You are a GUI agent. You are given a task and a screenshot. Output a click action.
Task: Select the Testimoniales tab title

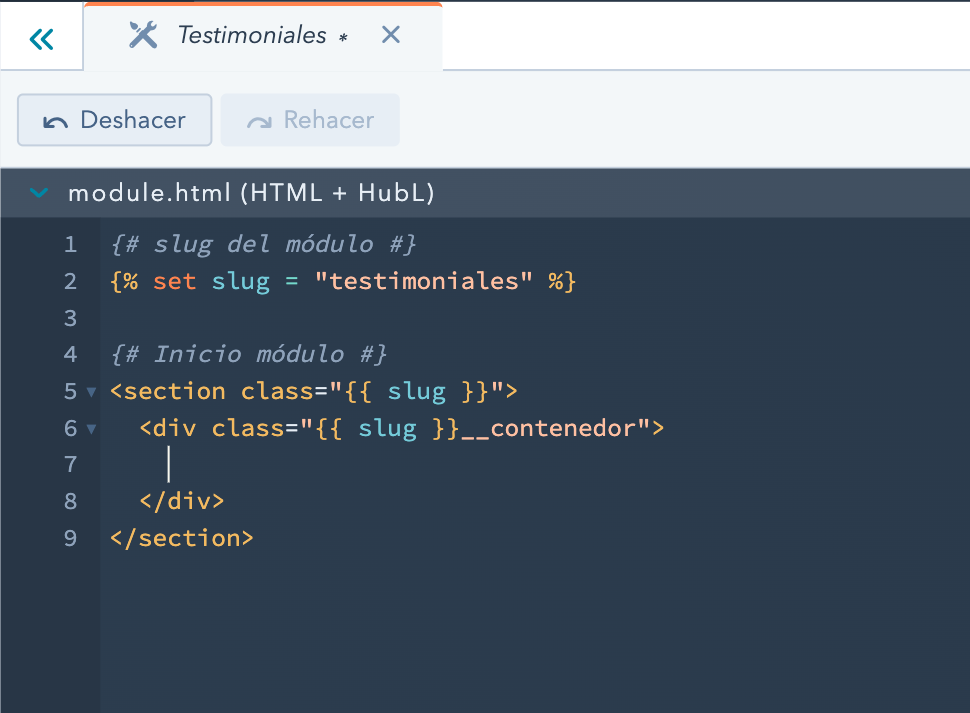[x=252, y=36]
